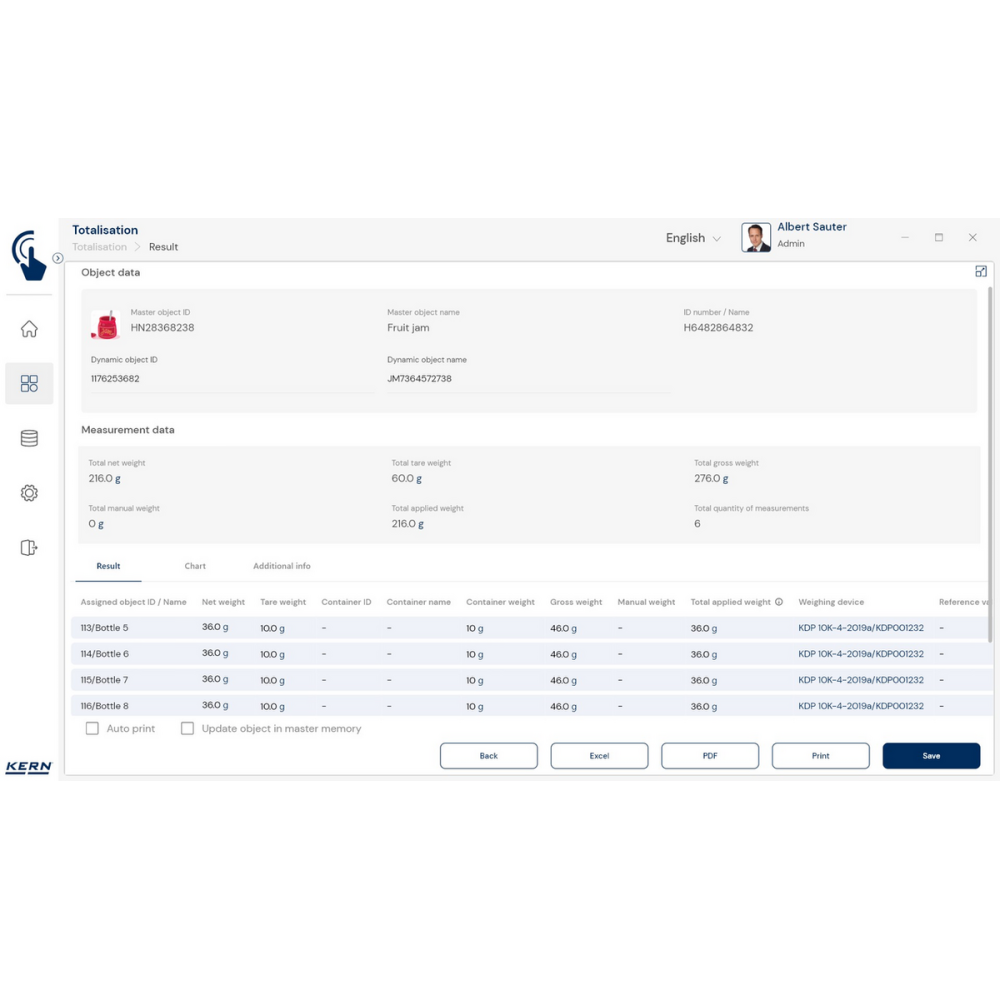Open the English language dropdown
Image resolution: width=1000 pixels, height=1000 pixels.
[693, 238]
